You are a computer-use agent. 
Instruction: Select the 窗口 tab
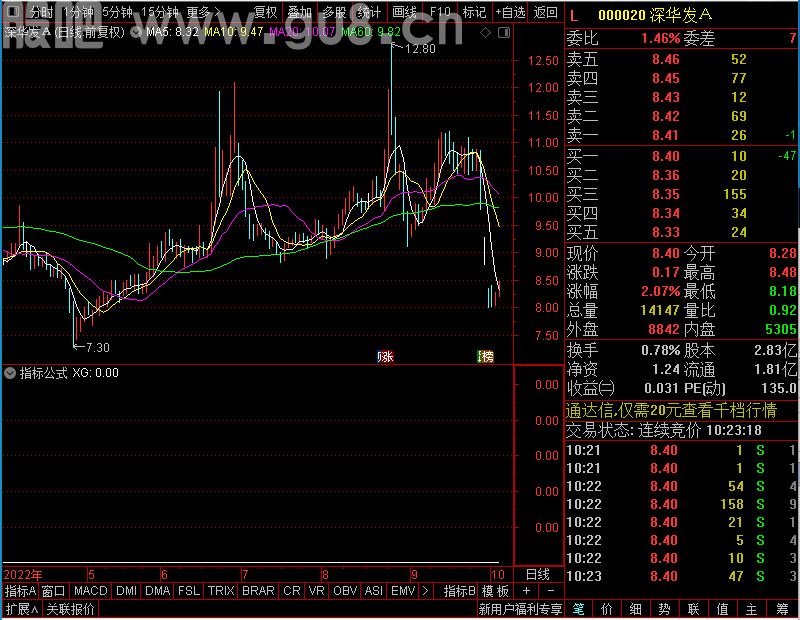click(54, 591)
